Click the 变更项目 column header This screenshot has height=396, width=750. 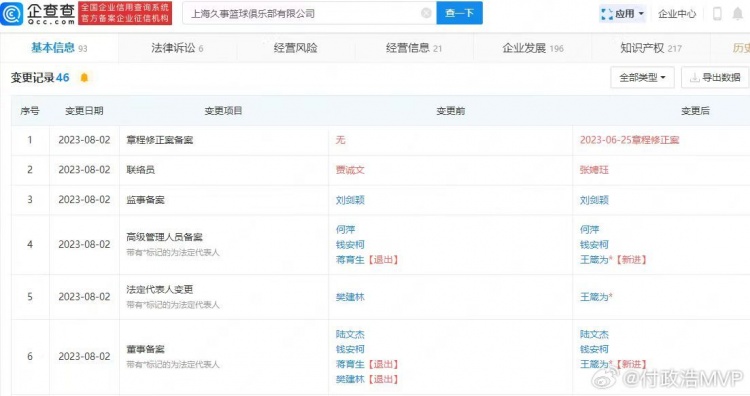click(223, 111)
